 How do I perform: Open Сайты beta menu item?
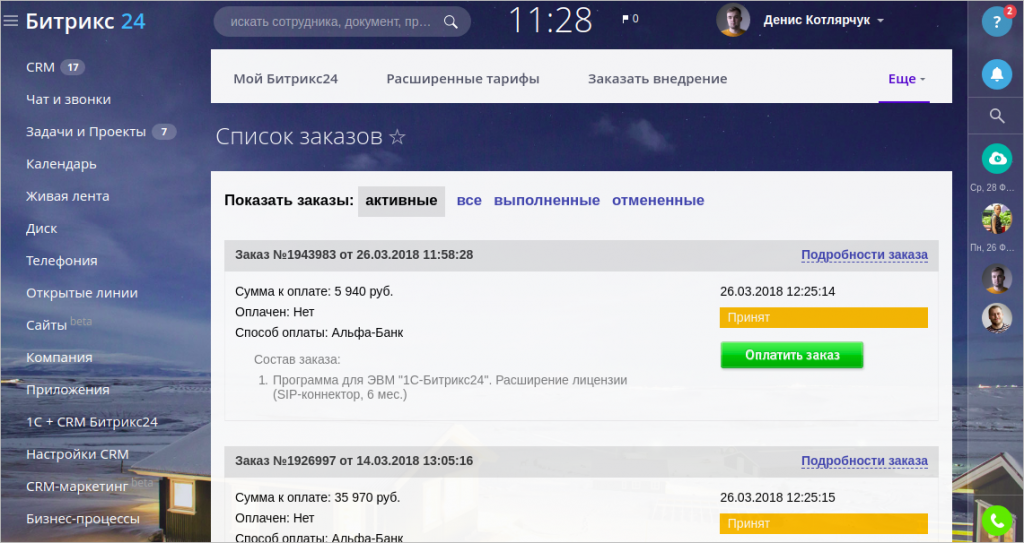[46, 325]
